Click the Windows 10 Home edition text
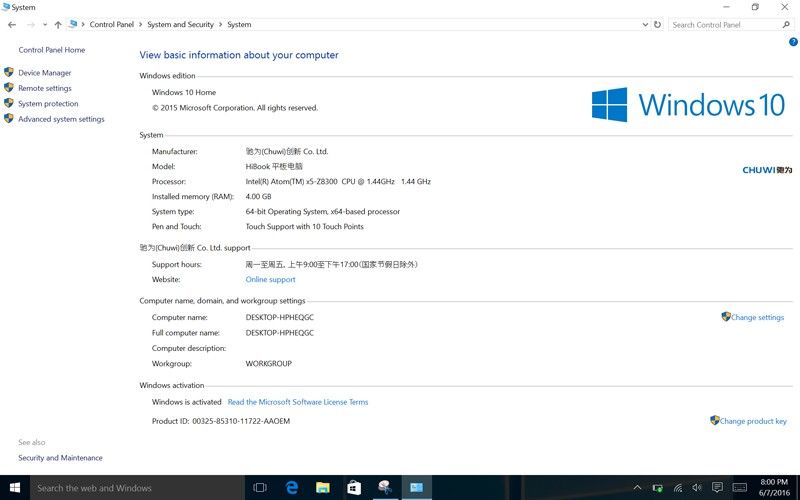Viewport: 800px width, 500px height. click(184, 92)
